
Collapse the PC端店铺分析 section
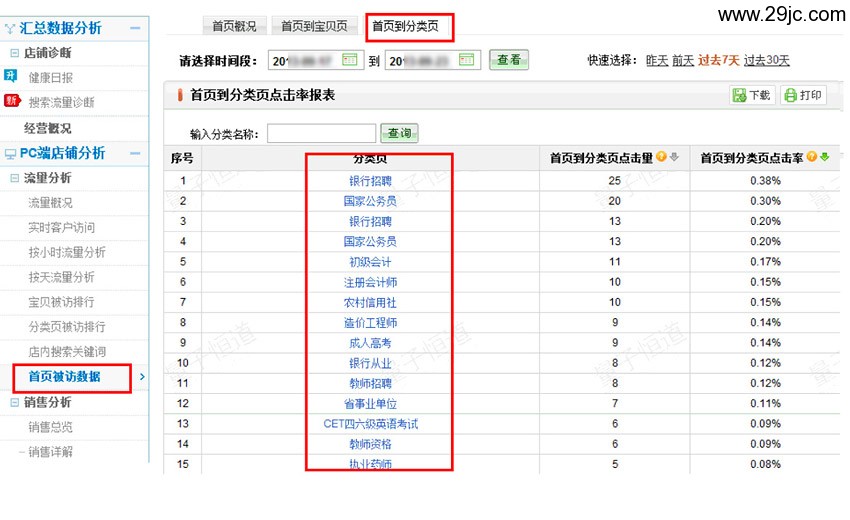pyautogui.click(x=137, y=153)
